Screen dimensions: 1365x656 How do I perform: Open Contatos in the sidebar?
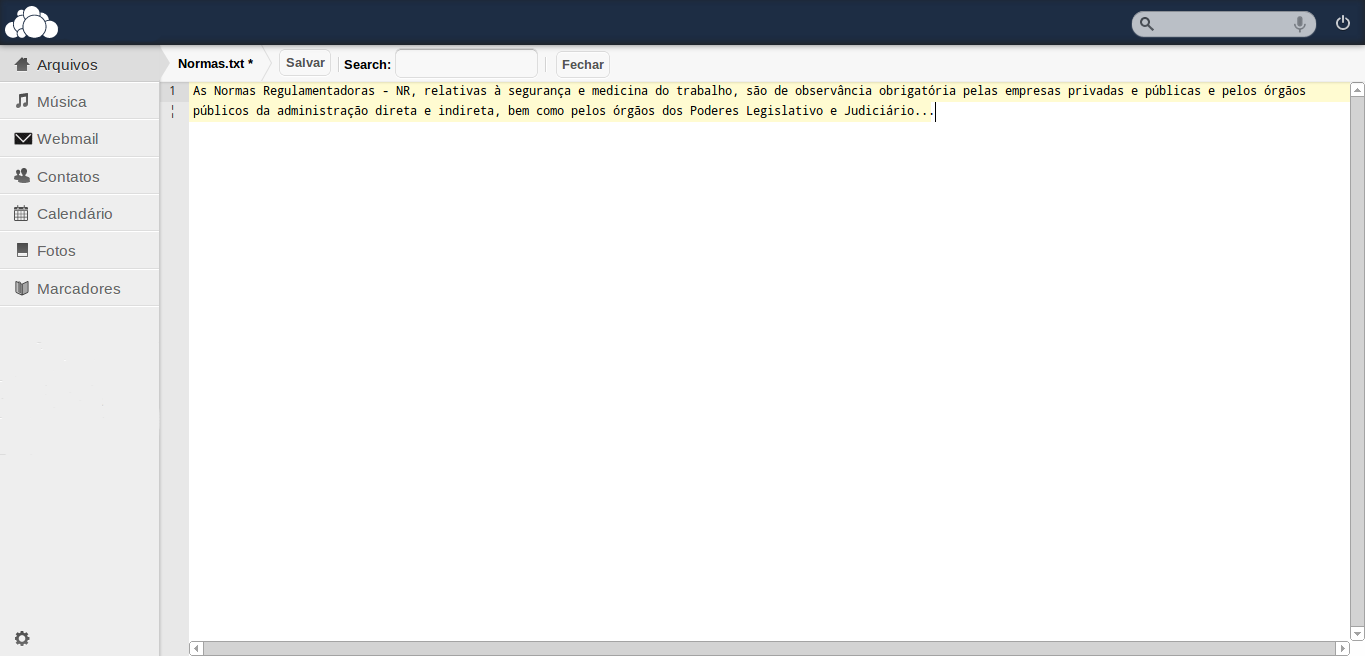click(x=80, y=176)
